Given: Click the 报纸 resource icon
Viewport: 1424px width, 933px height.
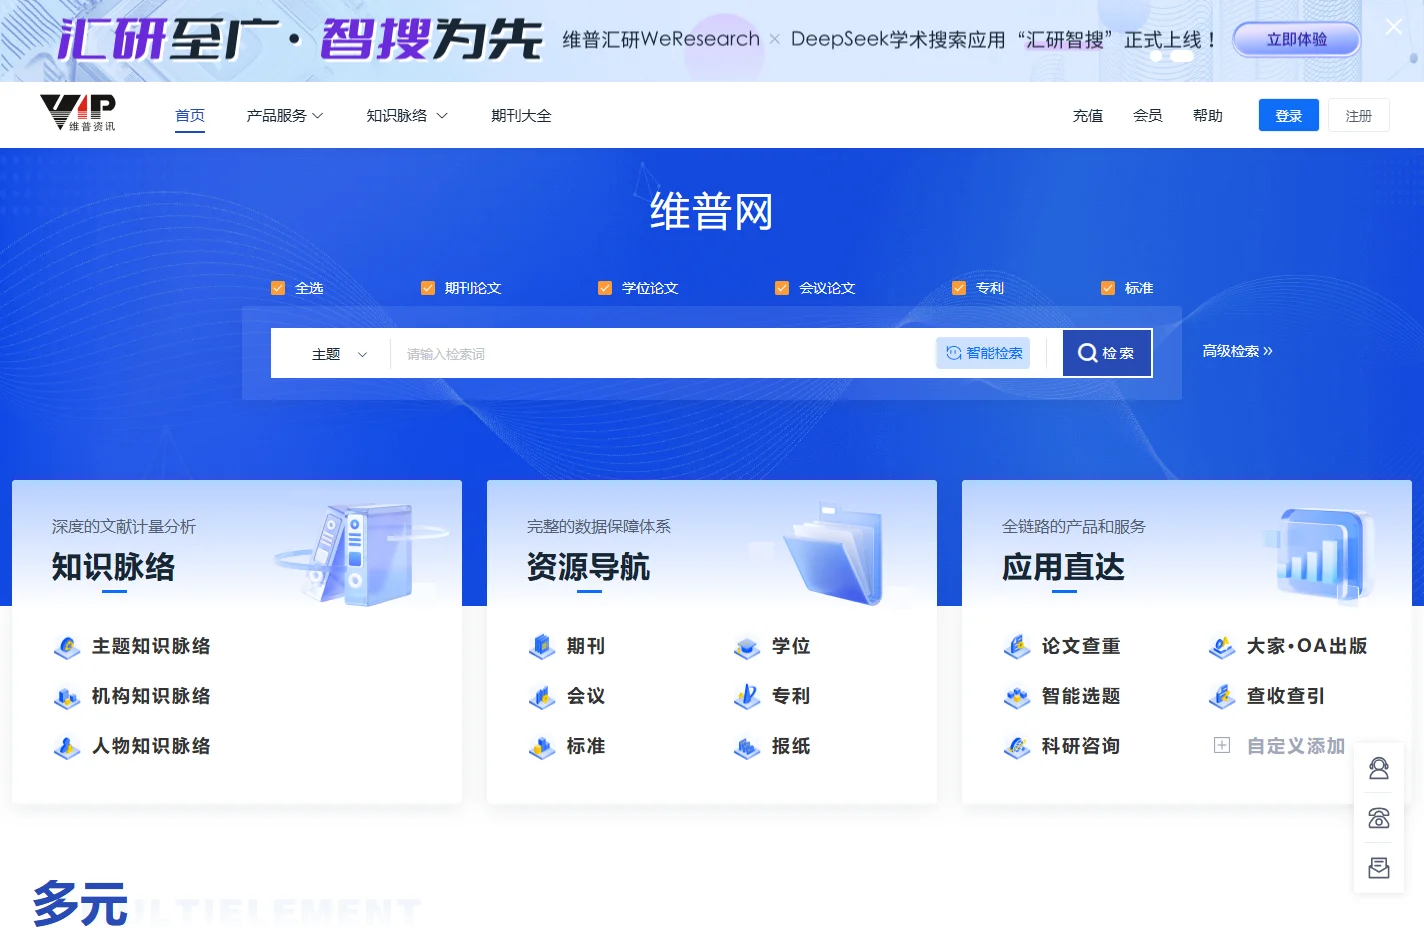Looking at the screenshot, I should [x=747, y=747].
